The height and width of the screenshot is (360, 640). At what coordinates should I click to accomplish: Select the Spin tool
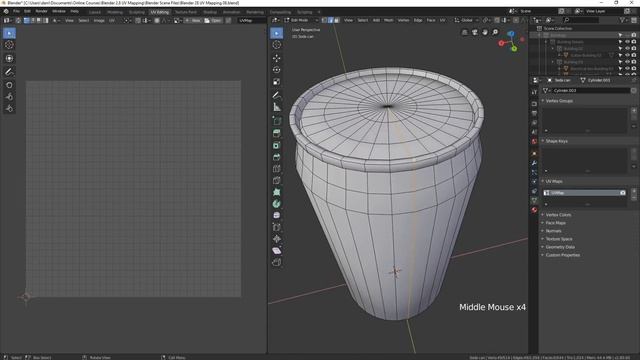click(x=277, y=204)
